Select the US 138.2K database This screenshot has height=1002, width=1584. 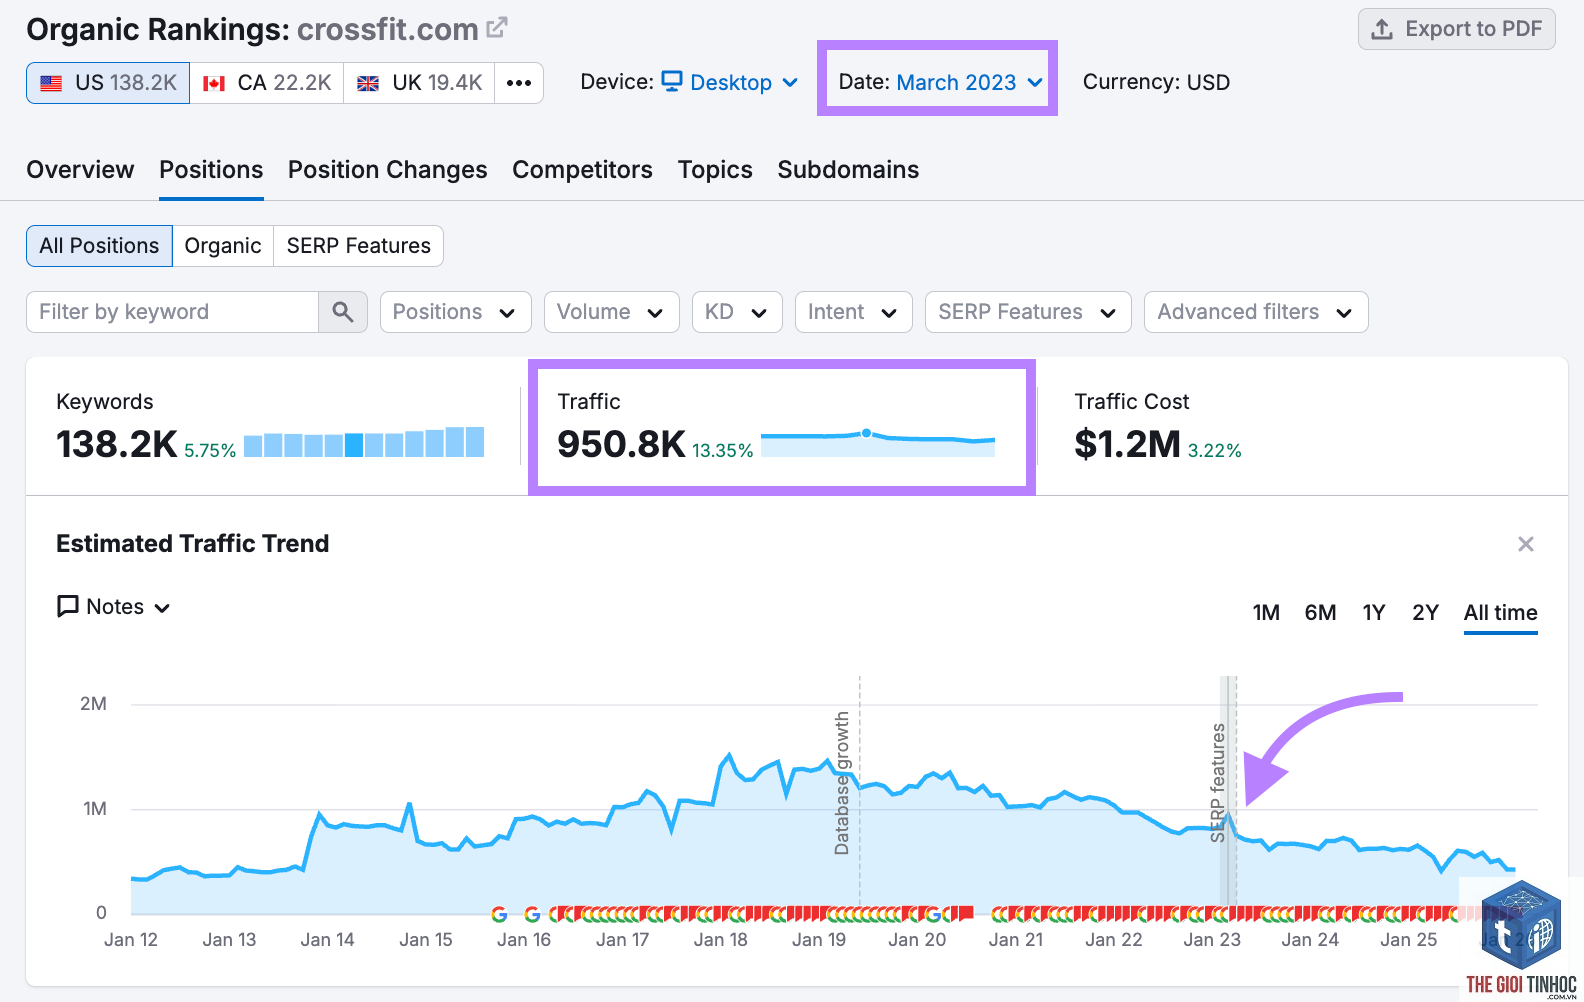click(x=108, y=83)
